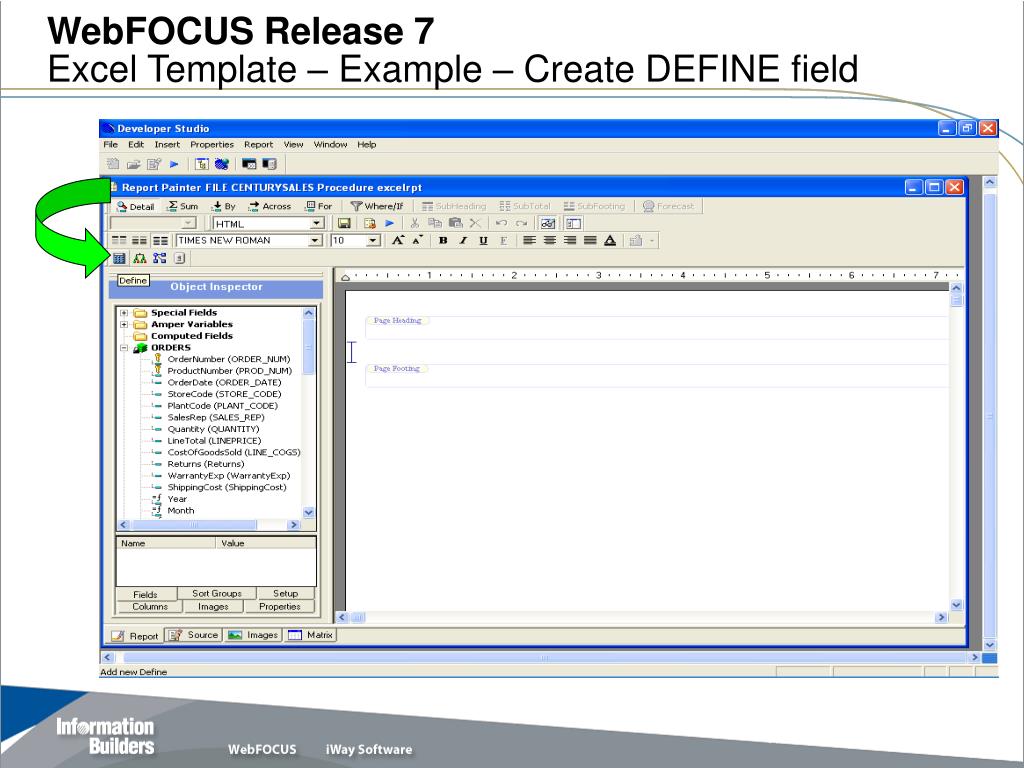Open the Insert menu

click(167, 144)
